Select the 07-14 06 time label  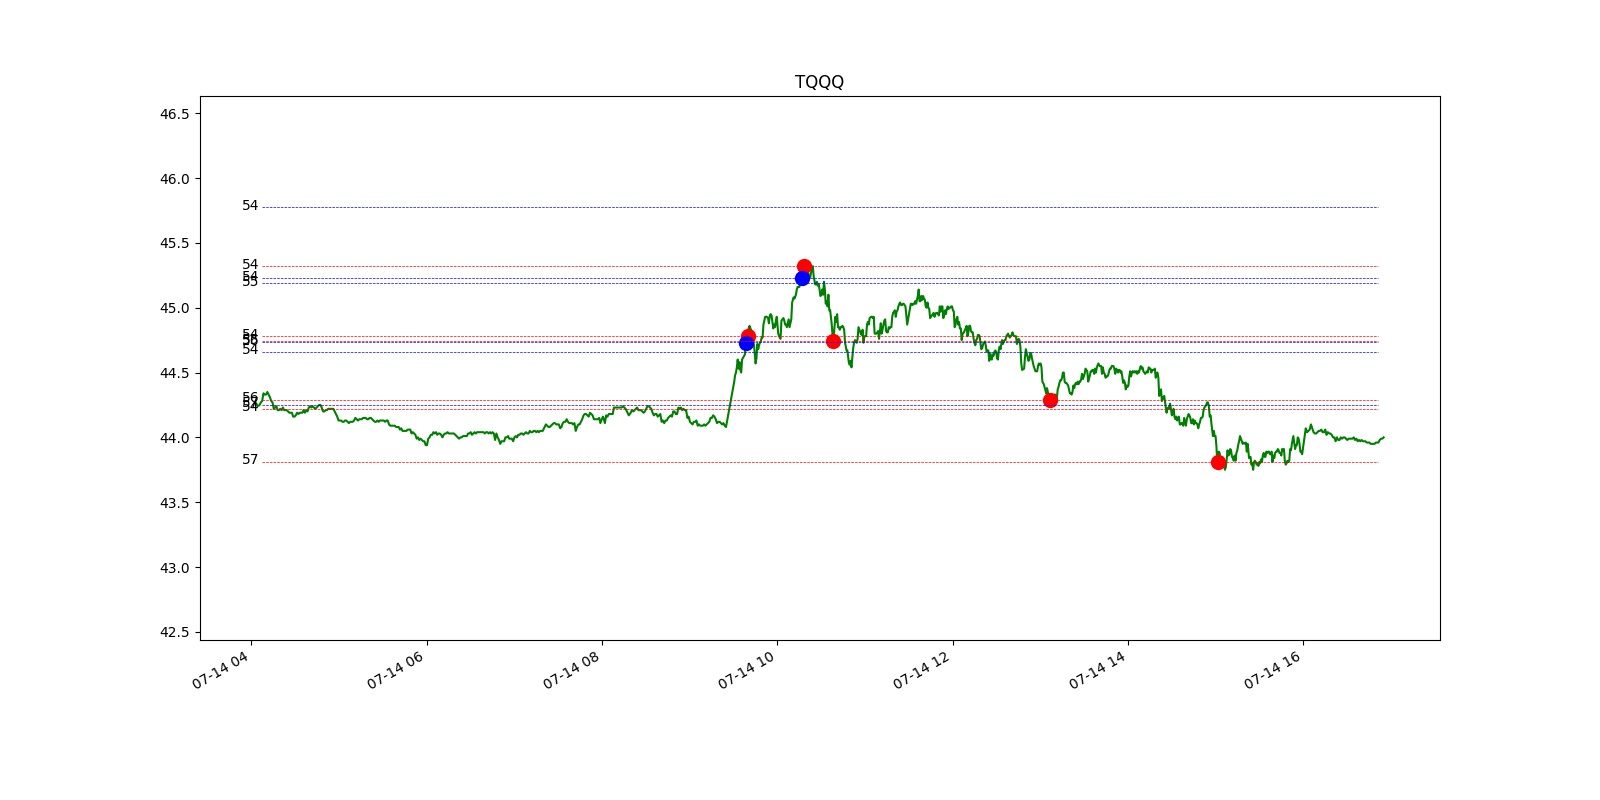pyautogui.click(x=398, y=668)
